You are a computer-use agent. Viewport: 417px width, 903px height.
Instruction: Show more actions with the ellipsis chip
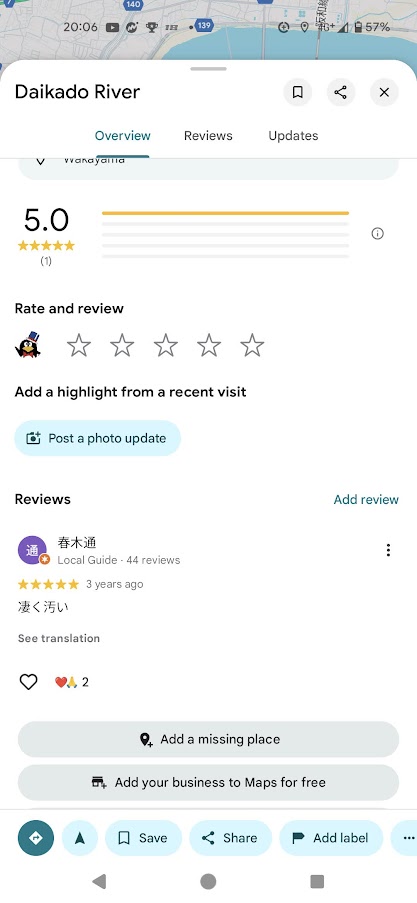point(405,838)
